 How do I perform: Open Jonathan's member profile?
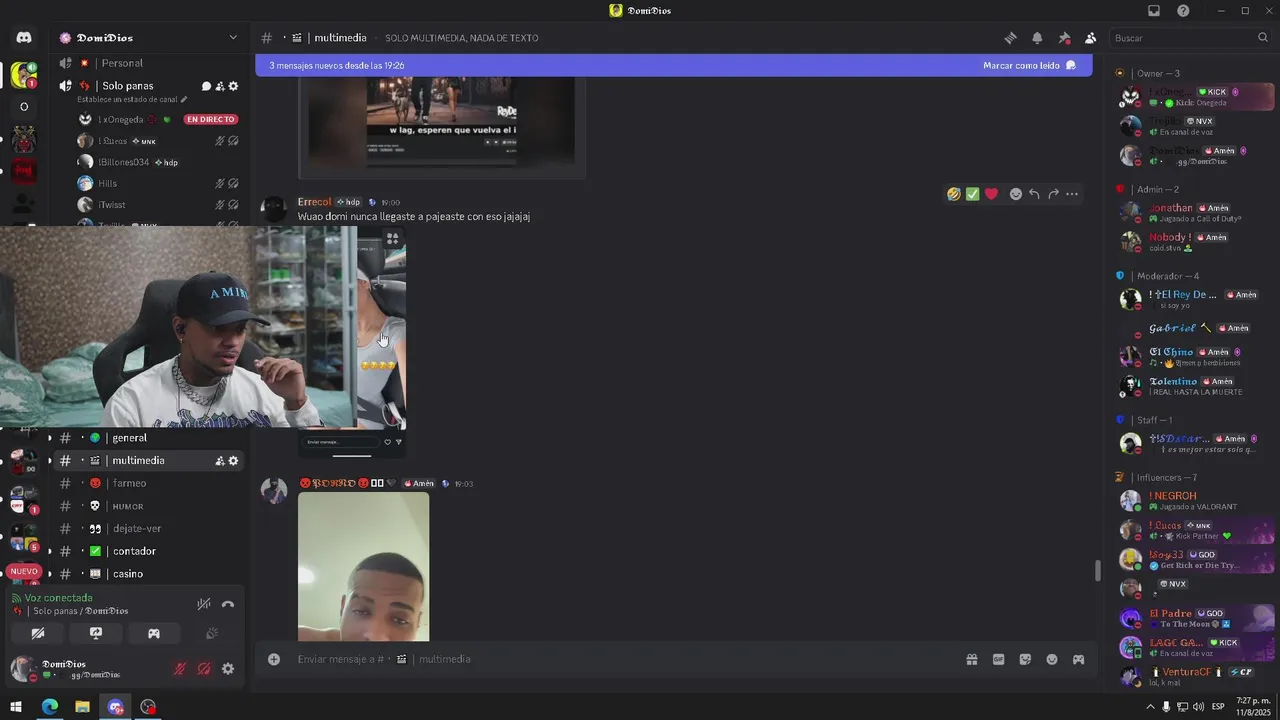tap(1195, 213)
